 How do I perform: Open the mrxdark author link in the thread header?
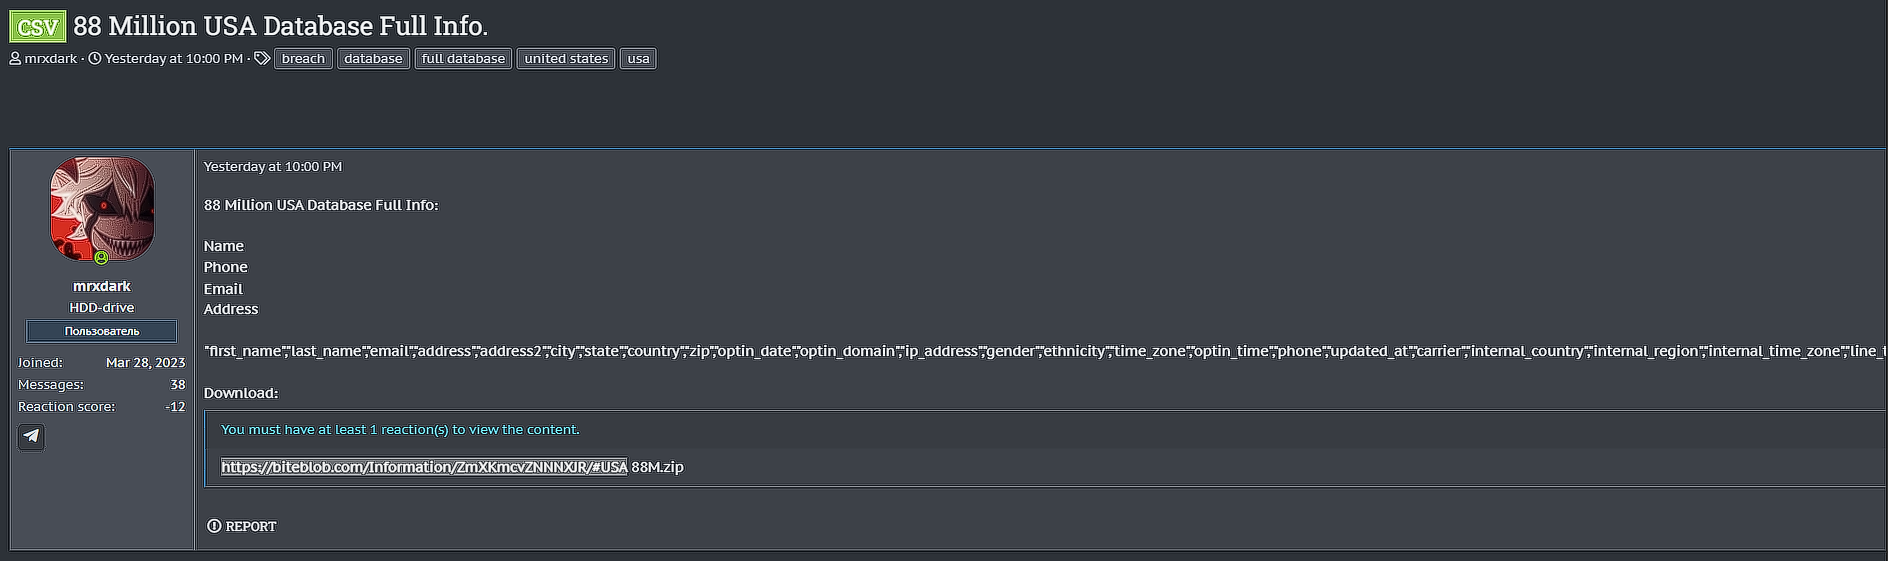coord(51,59)
